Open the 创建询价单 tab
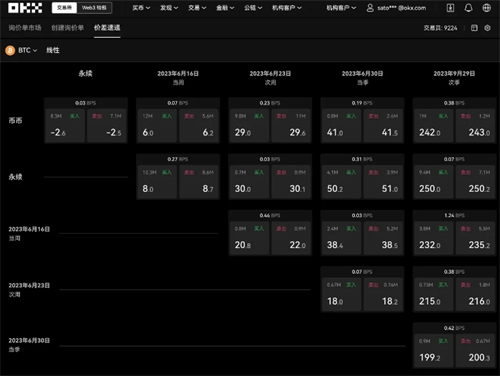 point(68,28)
